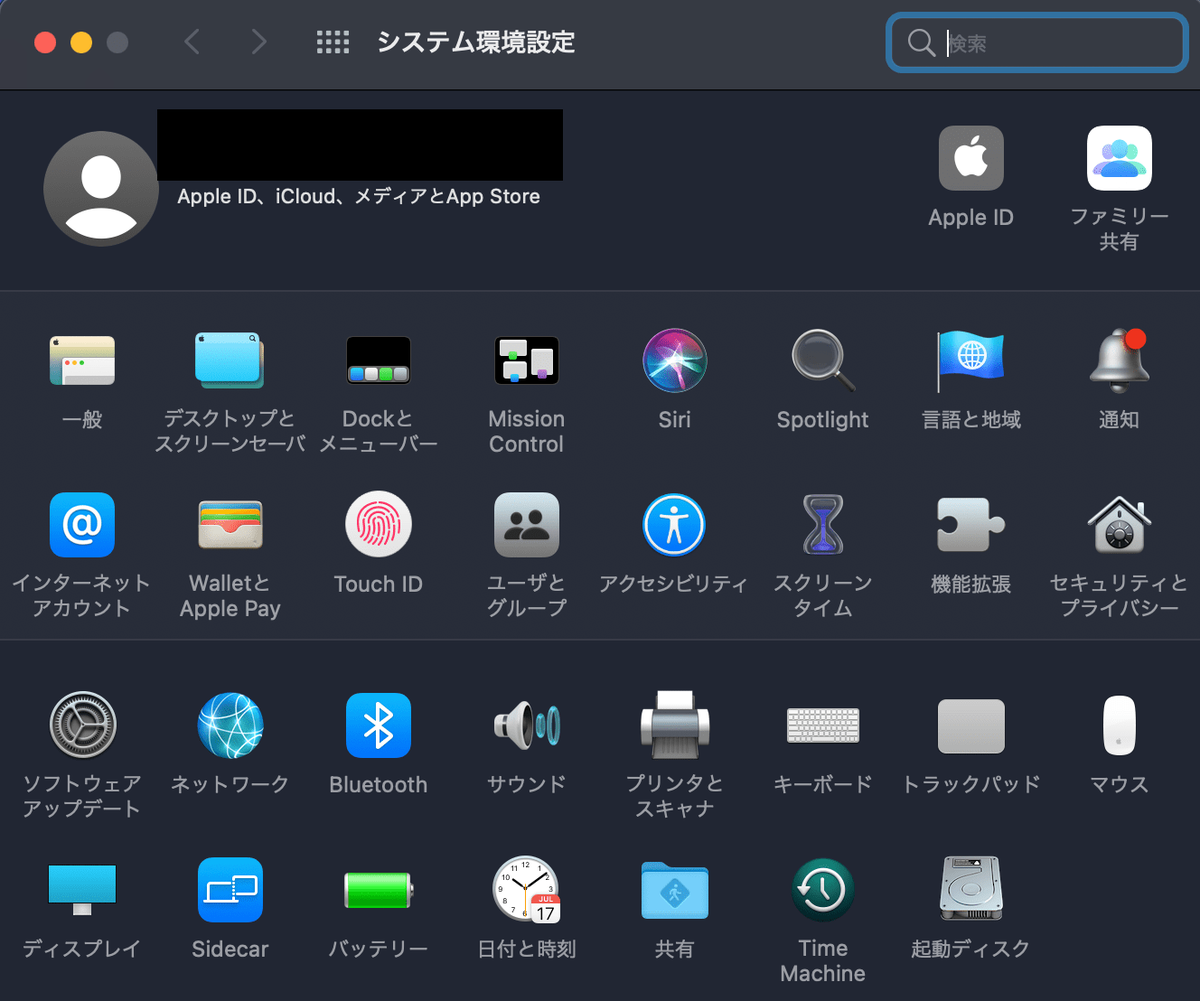Open Spotlight preferences
The width and height of the screenshot is (1200, 1001).
tap(823, 361)
